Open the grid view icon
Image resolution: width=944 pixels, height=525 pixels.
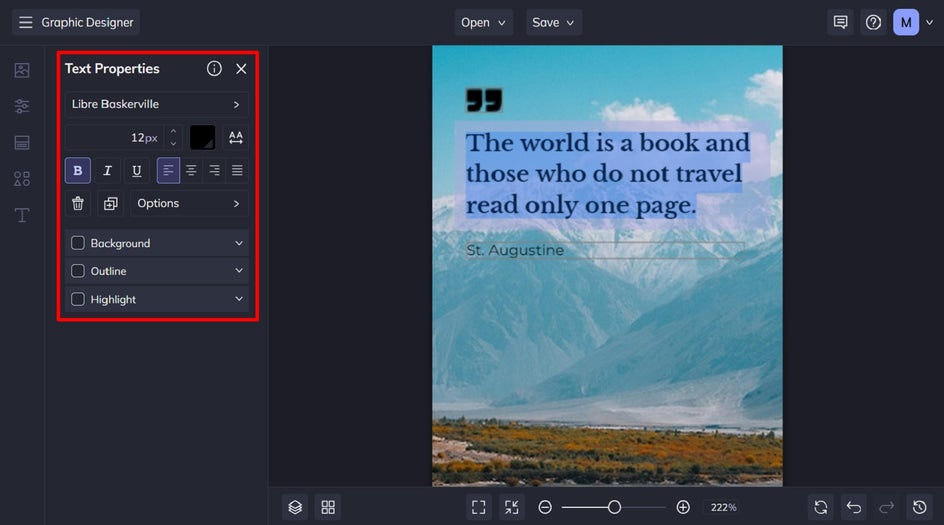(x=328, y=508)
